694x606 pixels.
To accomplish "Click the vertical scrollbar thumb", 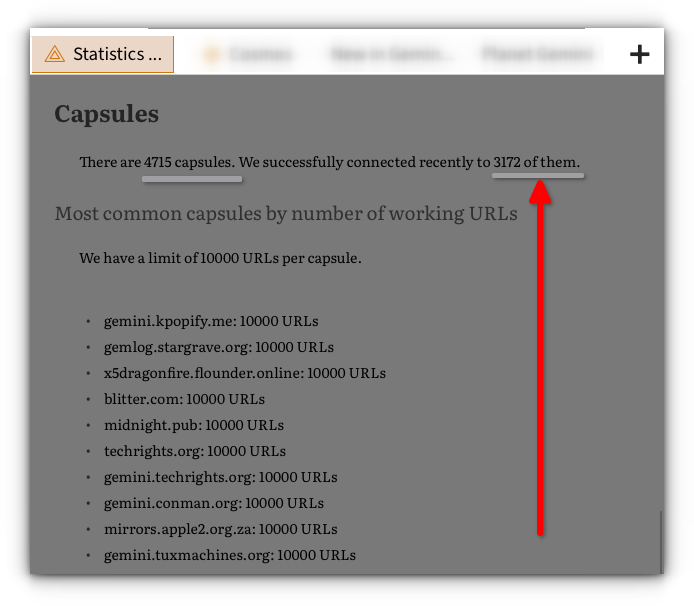I will 661,543.
